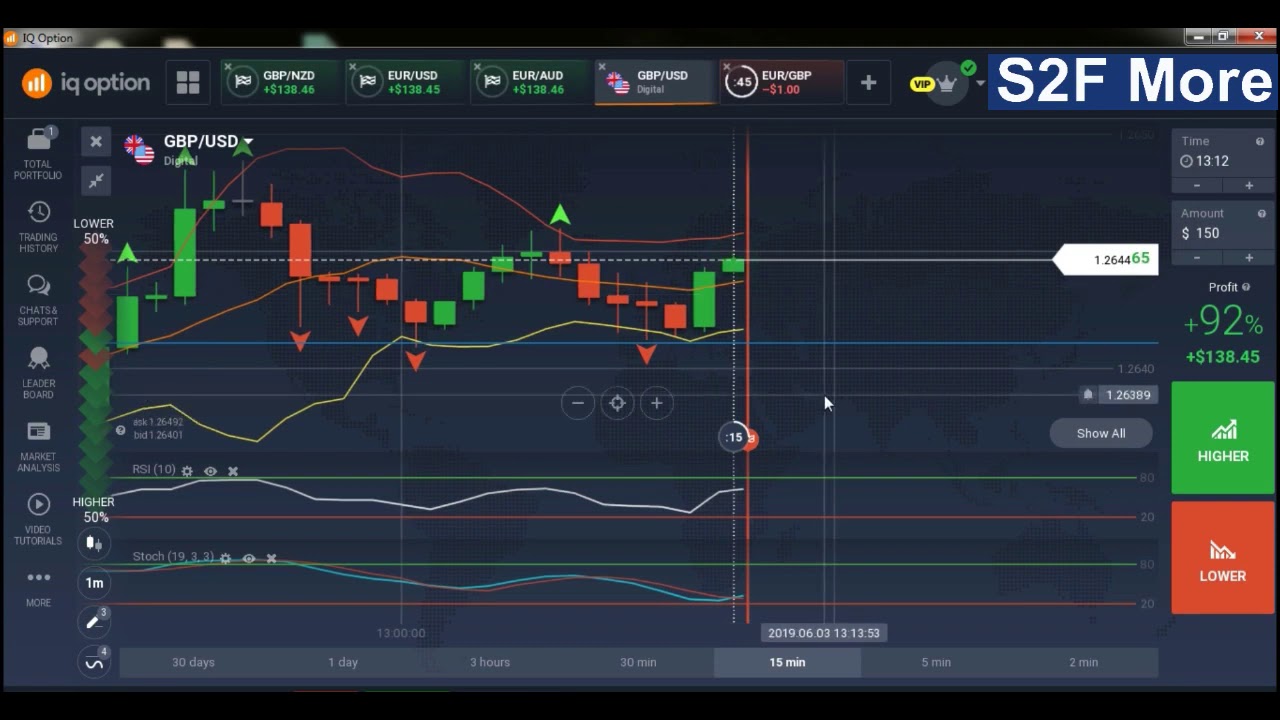This screenshot has height=720, width=1280.
Task: Click the Time help question mark
Action: 1261,142
